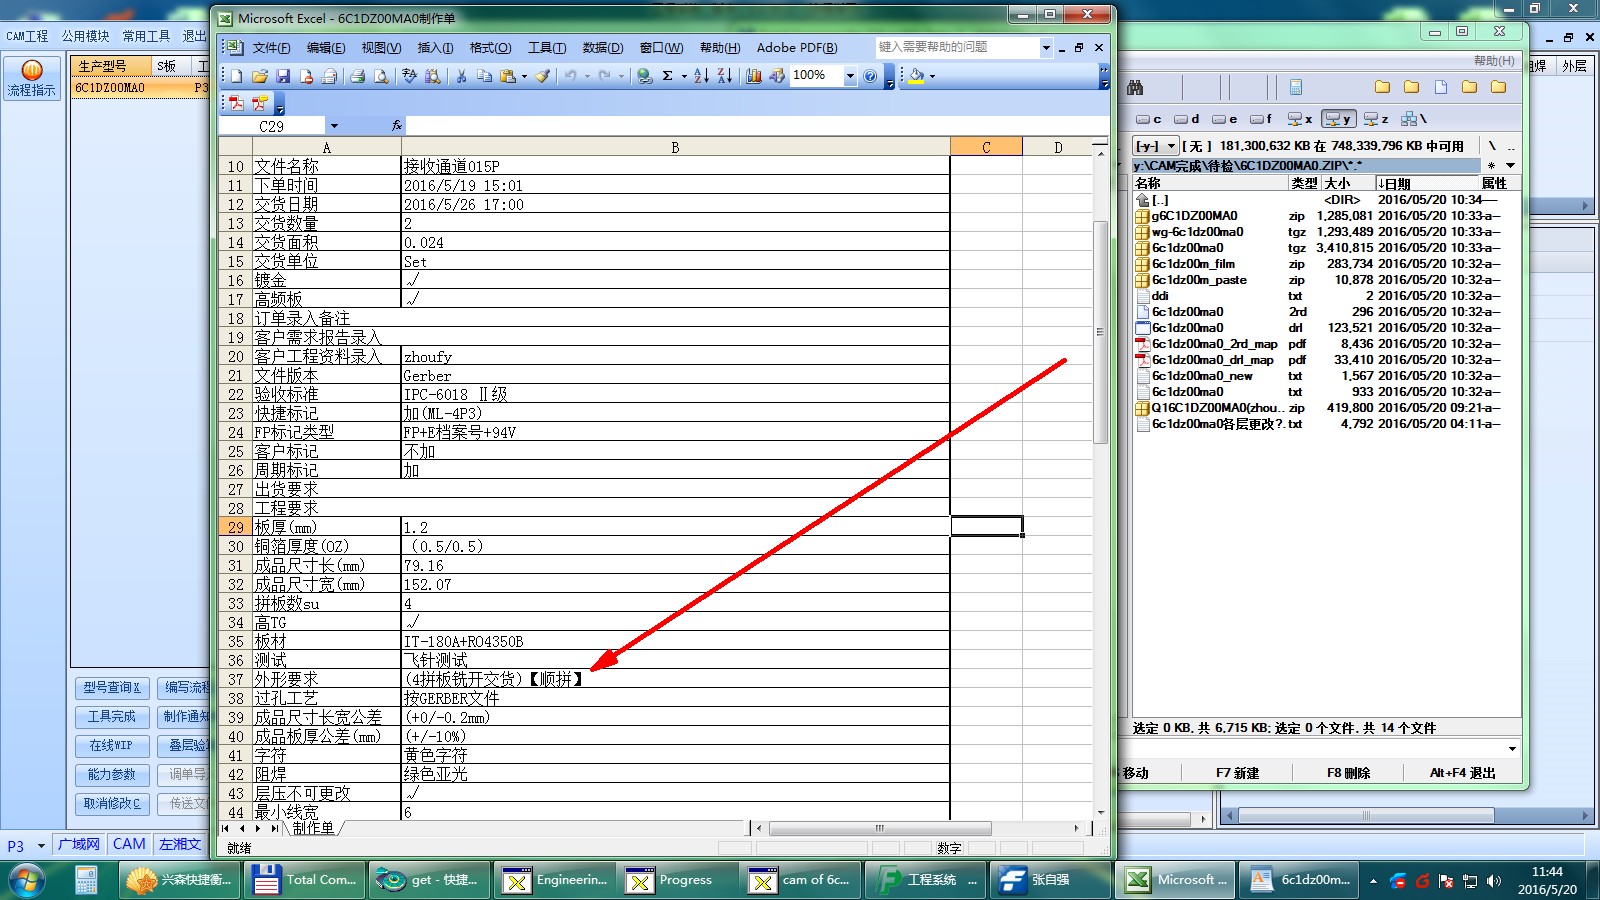Click the Print icon in Excel toolbar
This screenshot has width=1600, height=900.
[357, 76]
